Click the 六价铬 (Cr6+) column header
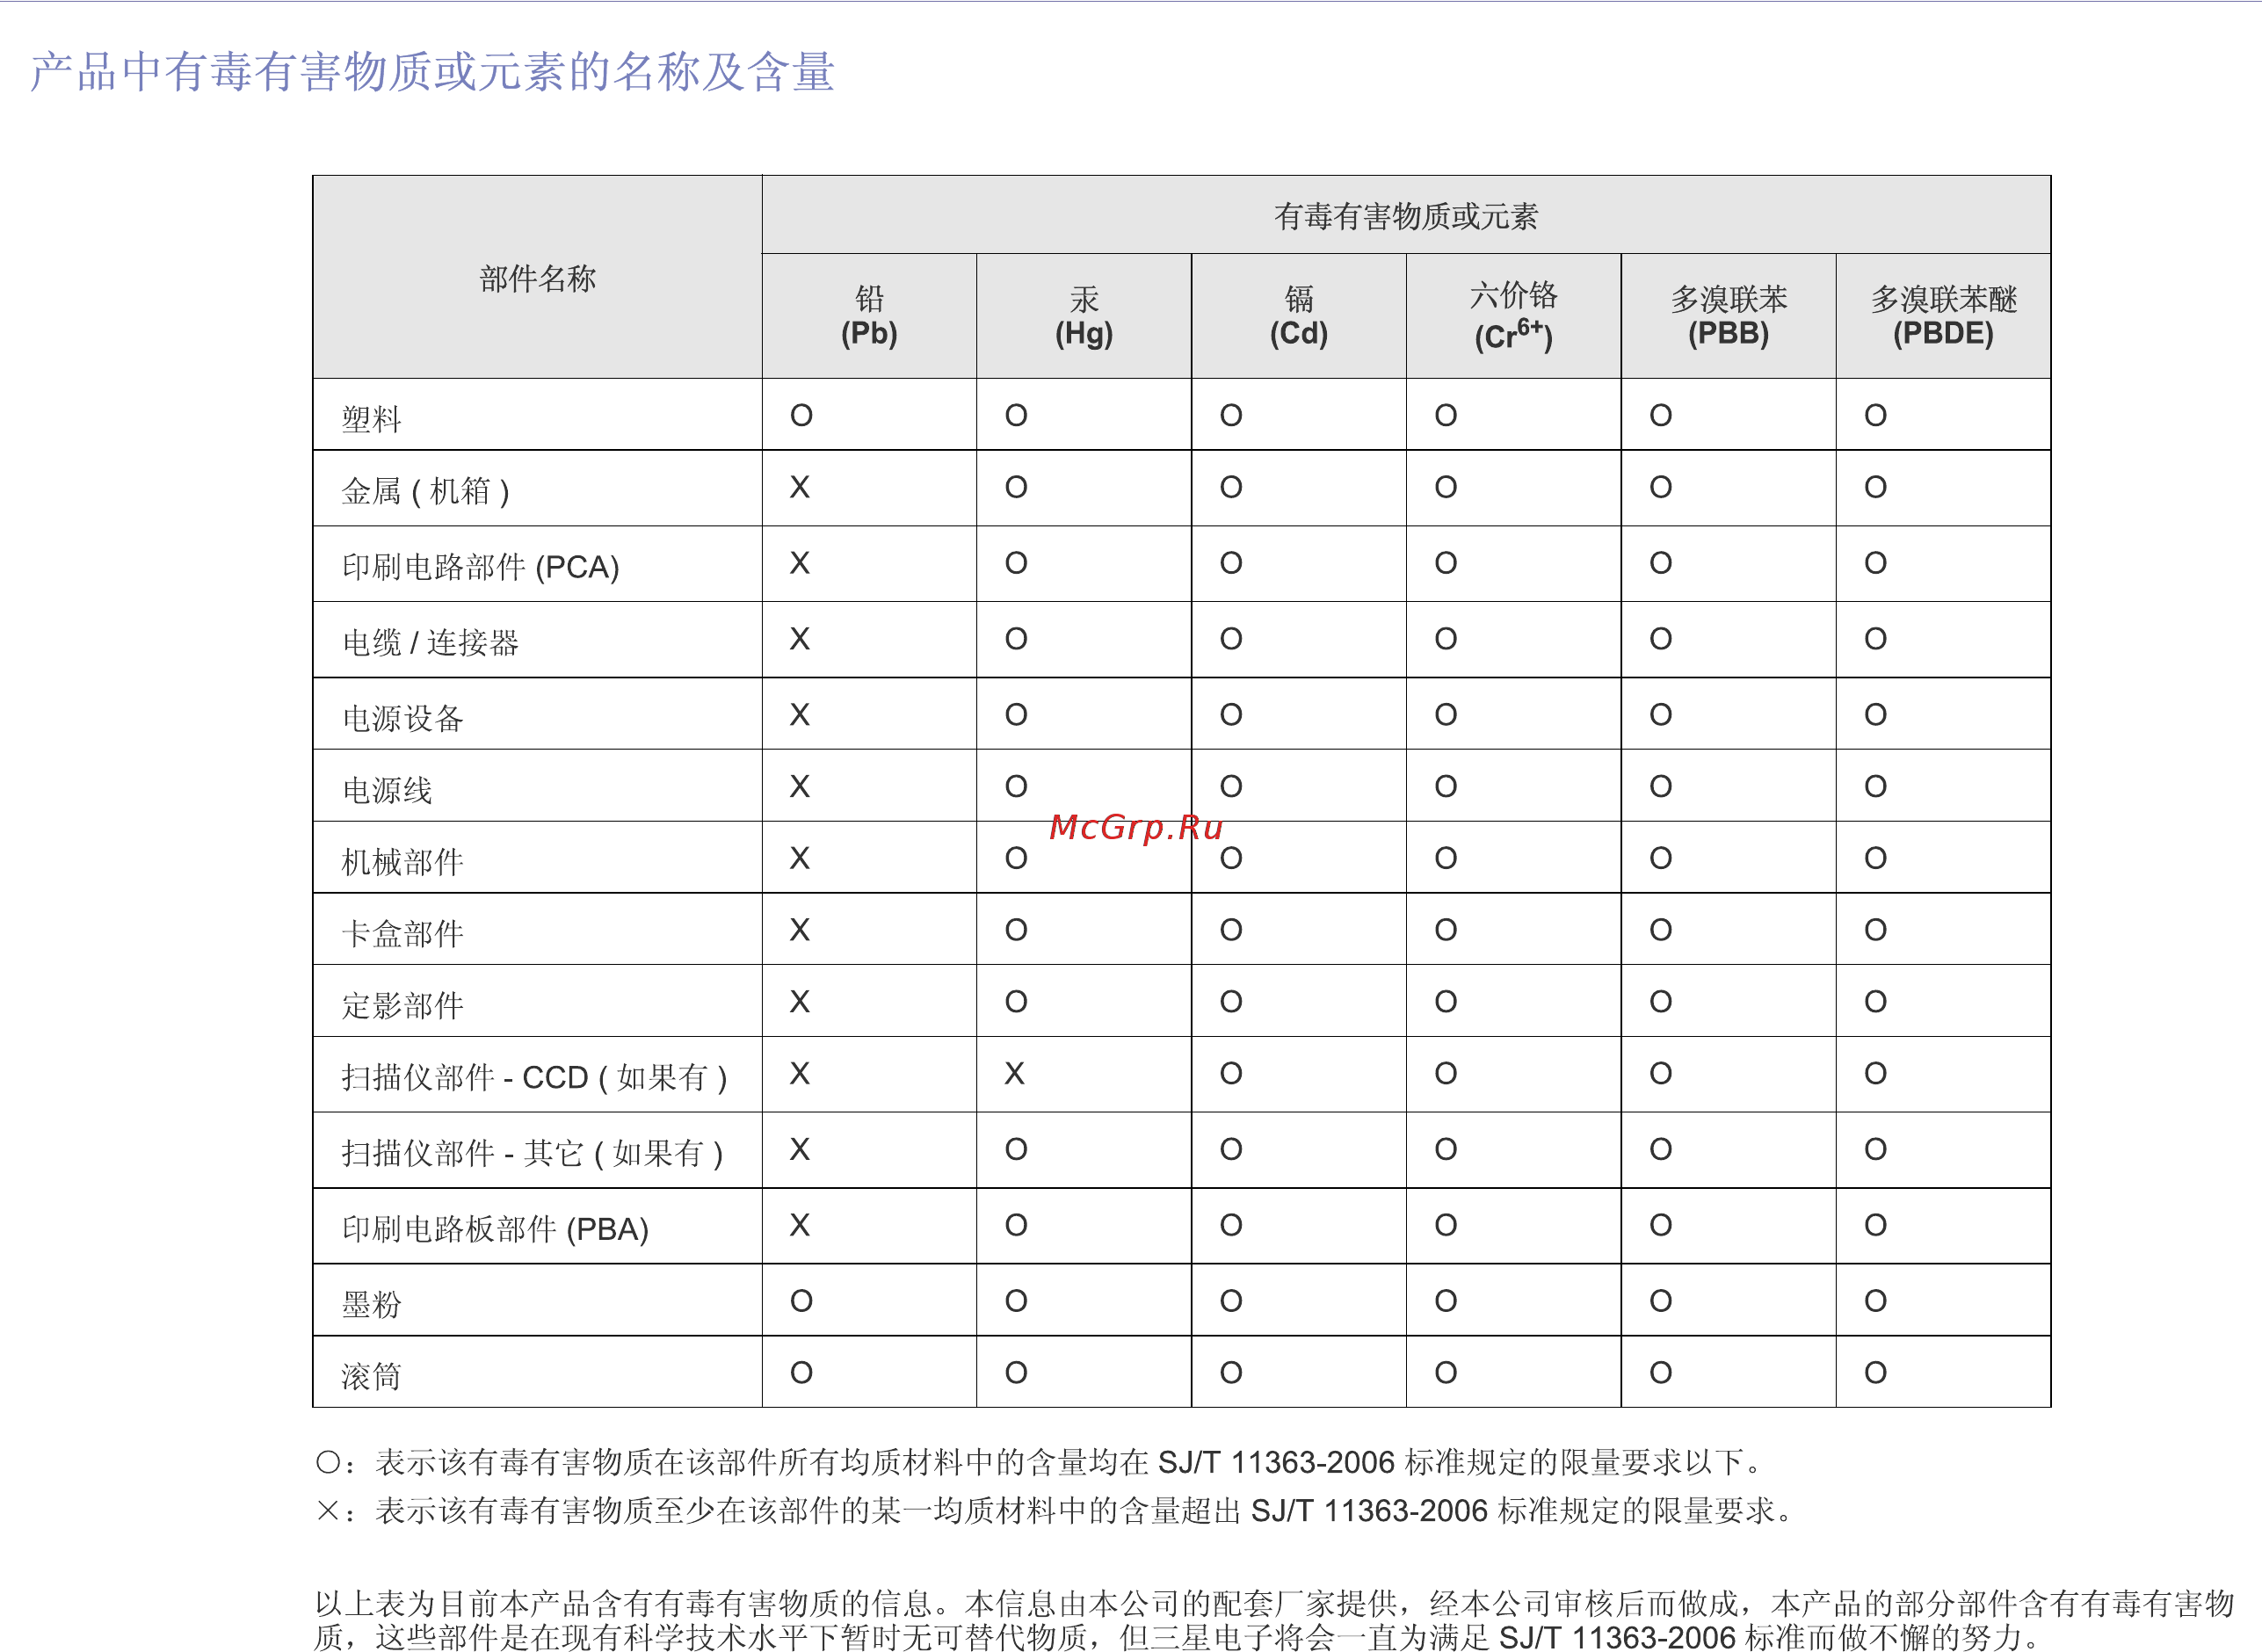Screen dimensions: 2262x1652 [1514, 316]
